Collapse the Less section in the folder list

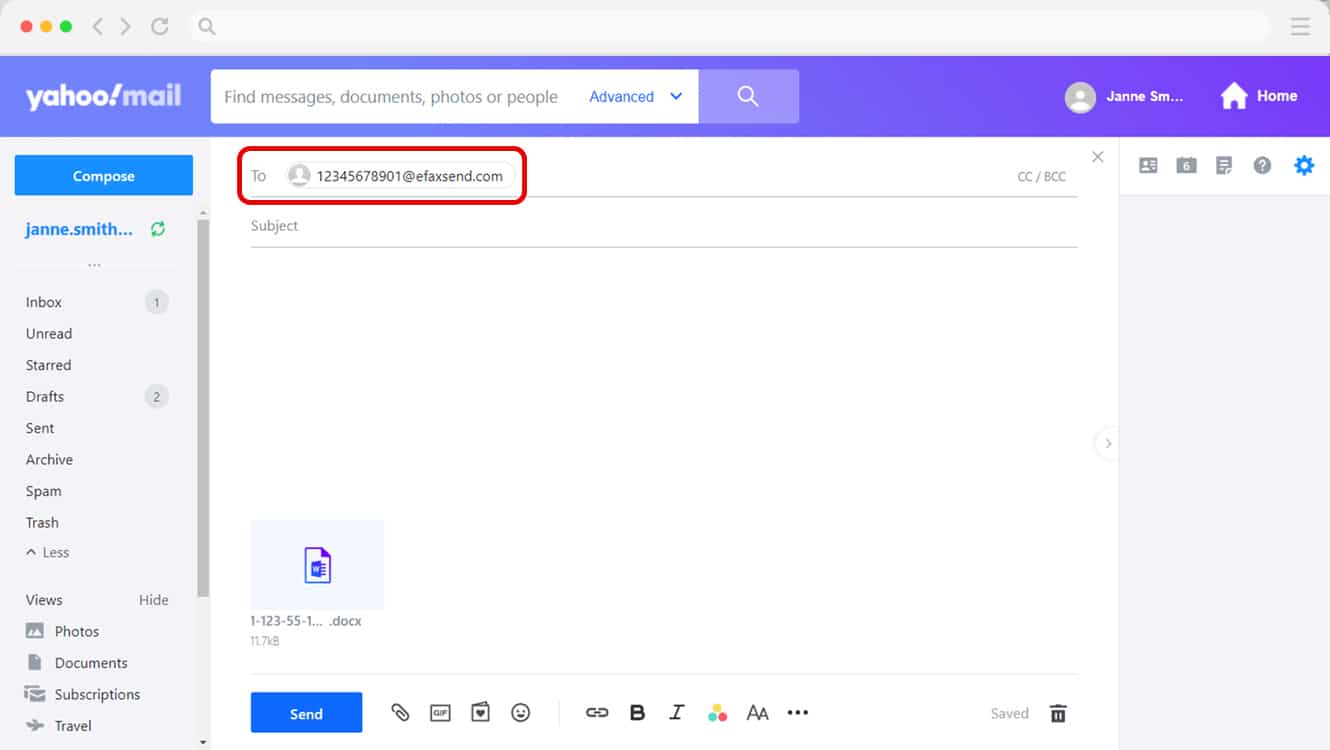(x=46, y=552)
